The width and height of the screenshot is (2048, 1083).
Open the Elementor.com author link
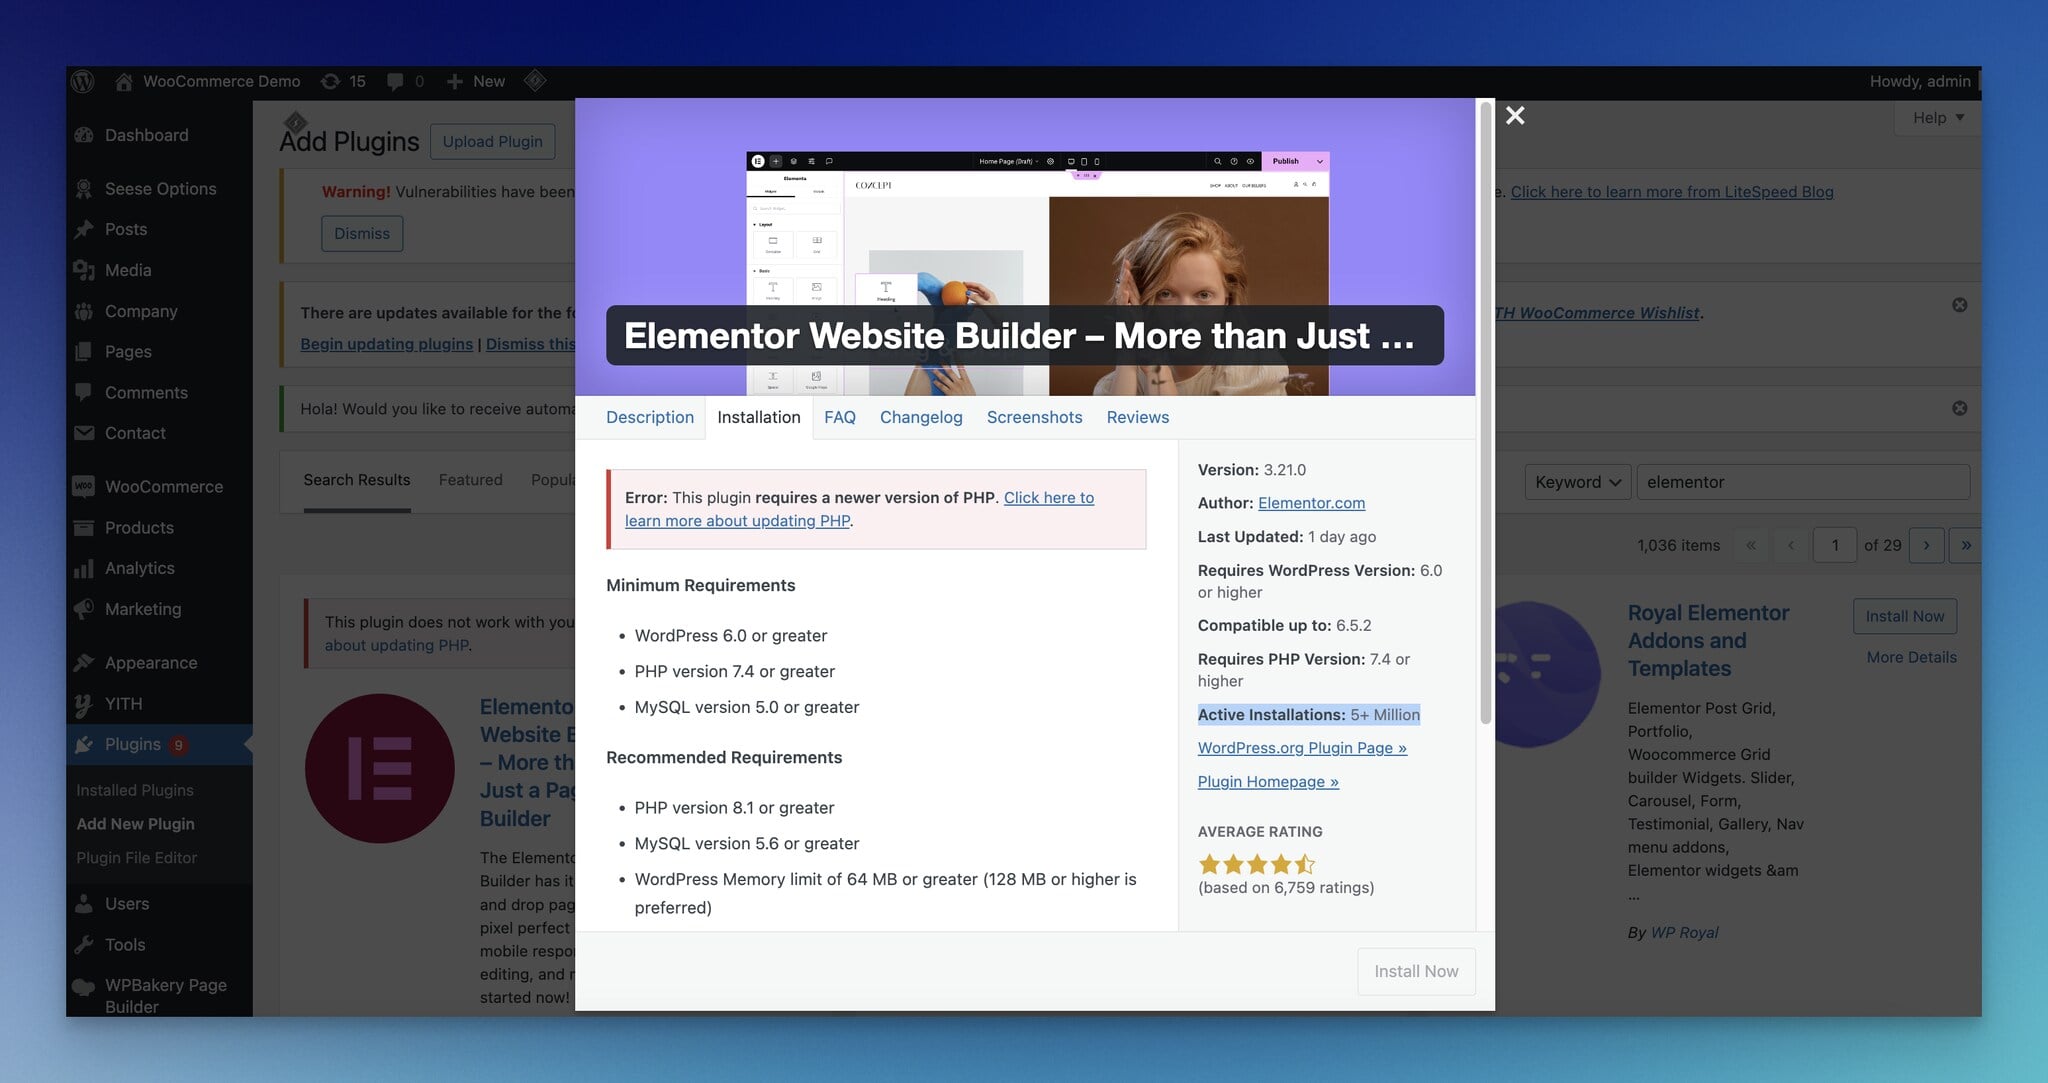[1311, 503]
